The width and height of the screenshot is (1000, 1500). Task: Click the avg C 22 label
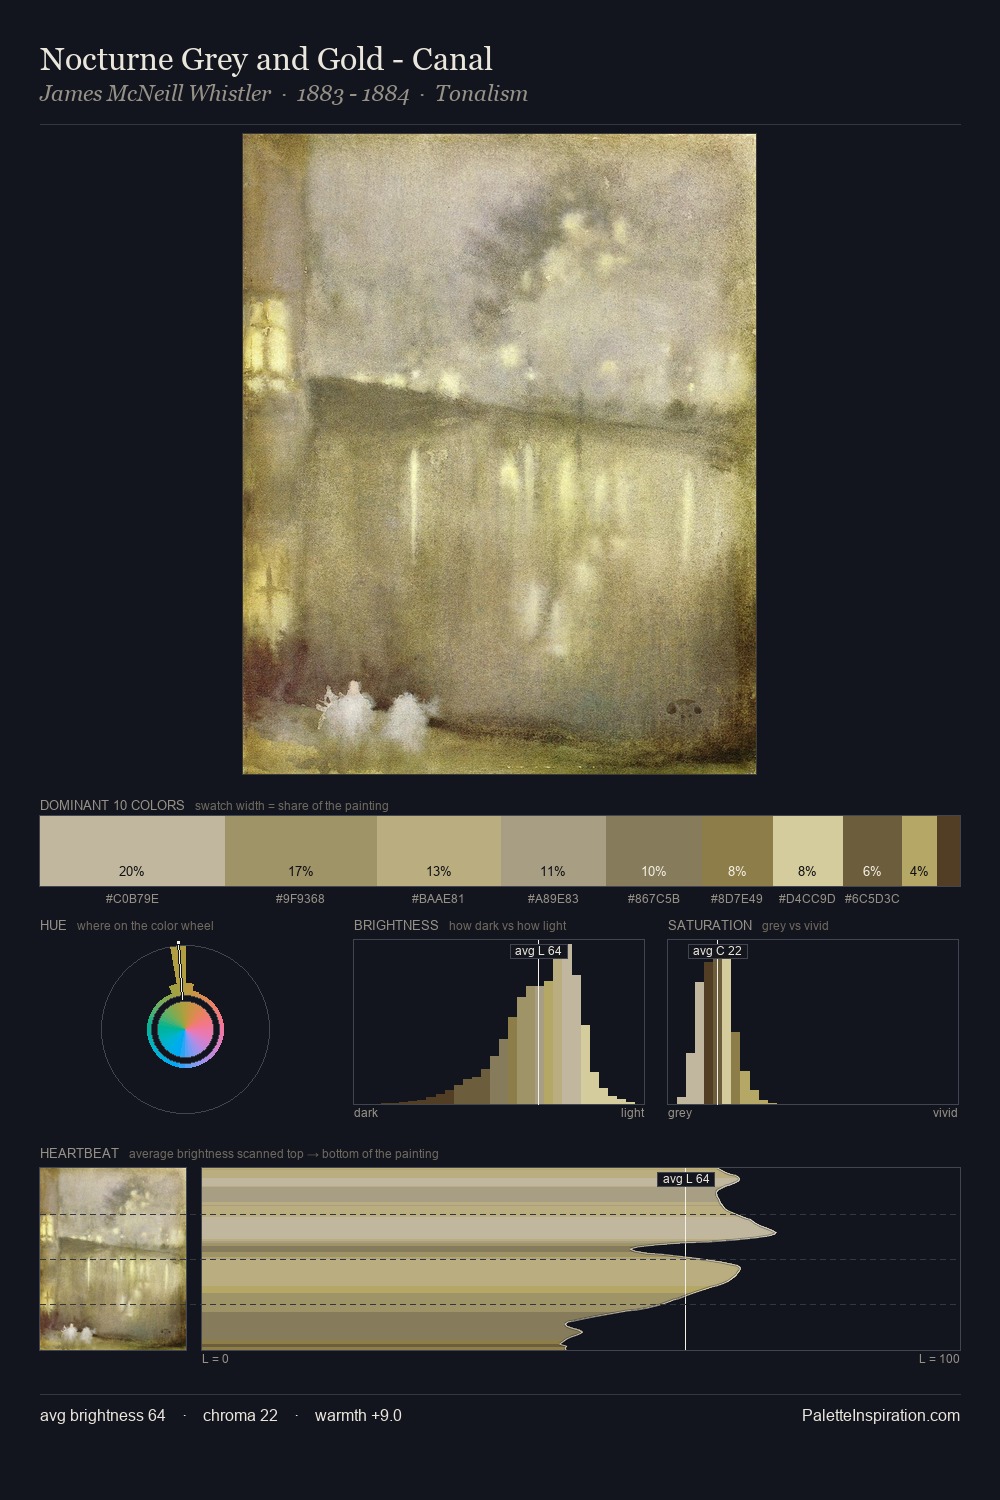[x=718, y=950]
